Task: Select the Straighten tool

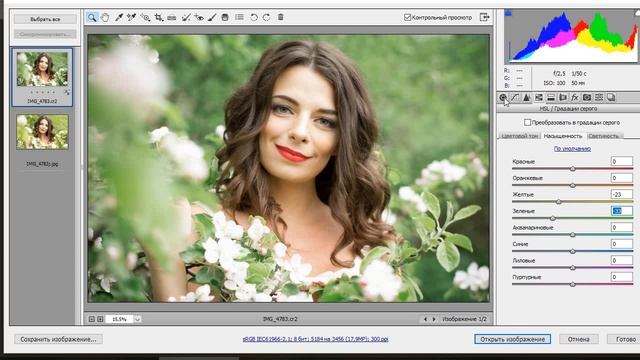Action: [172, 18]
